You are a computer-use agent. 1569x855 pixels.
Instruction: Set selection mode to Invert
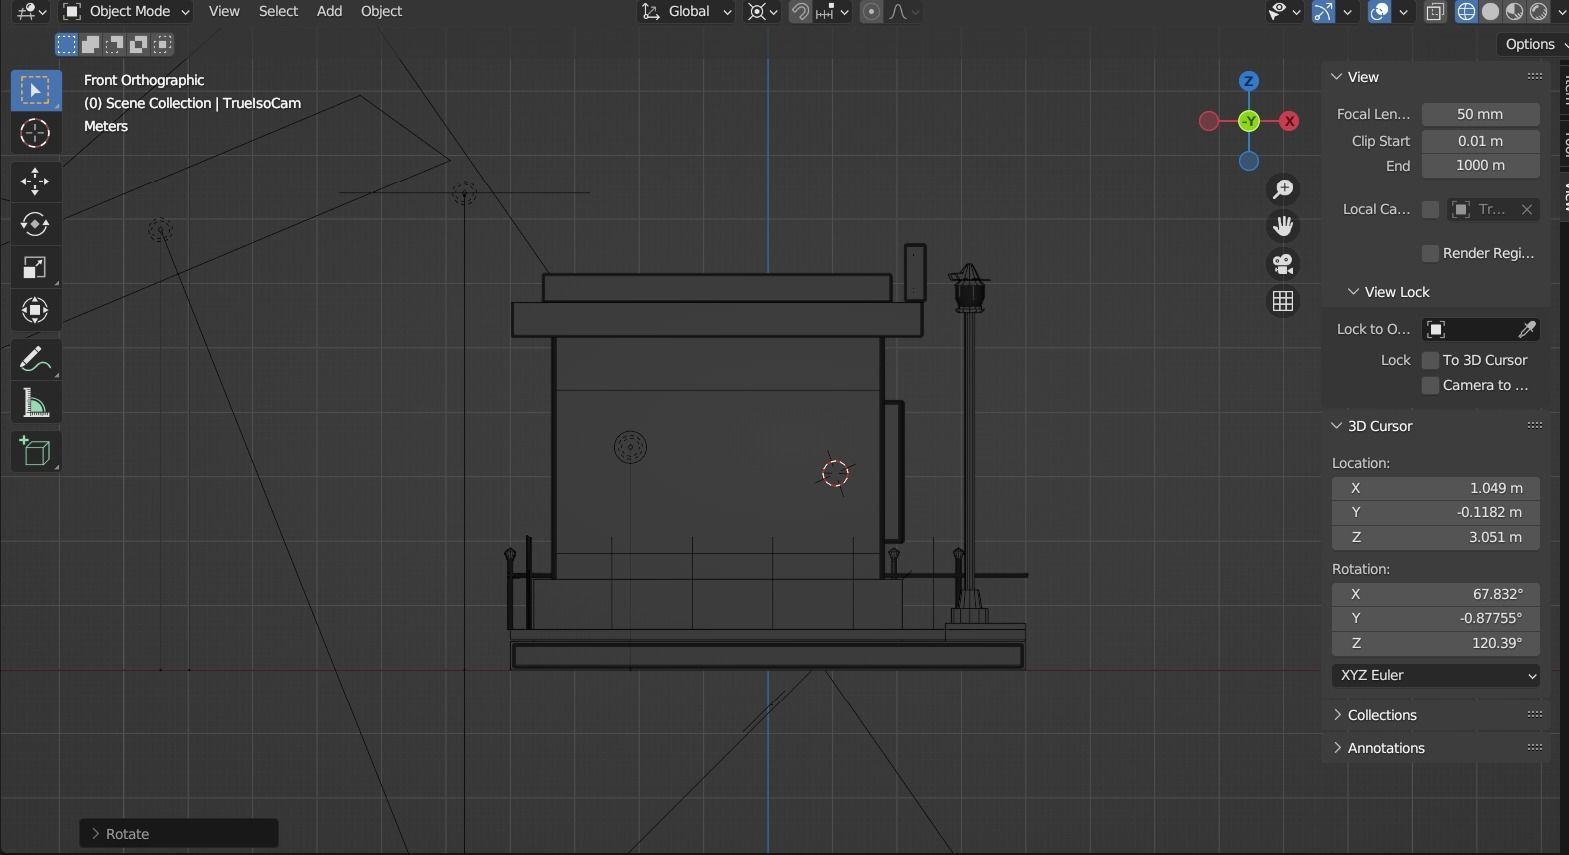click(138, 44)
